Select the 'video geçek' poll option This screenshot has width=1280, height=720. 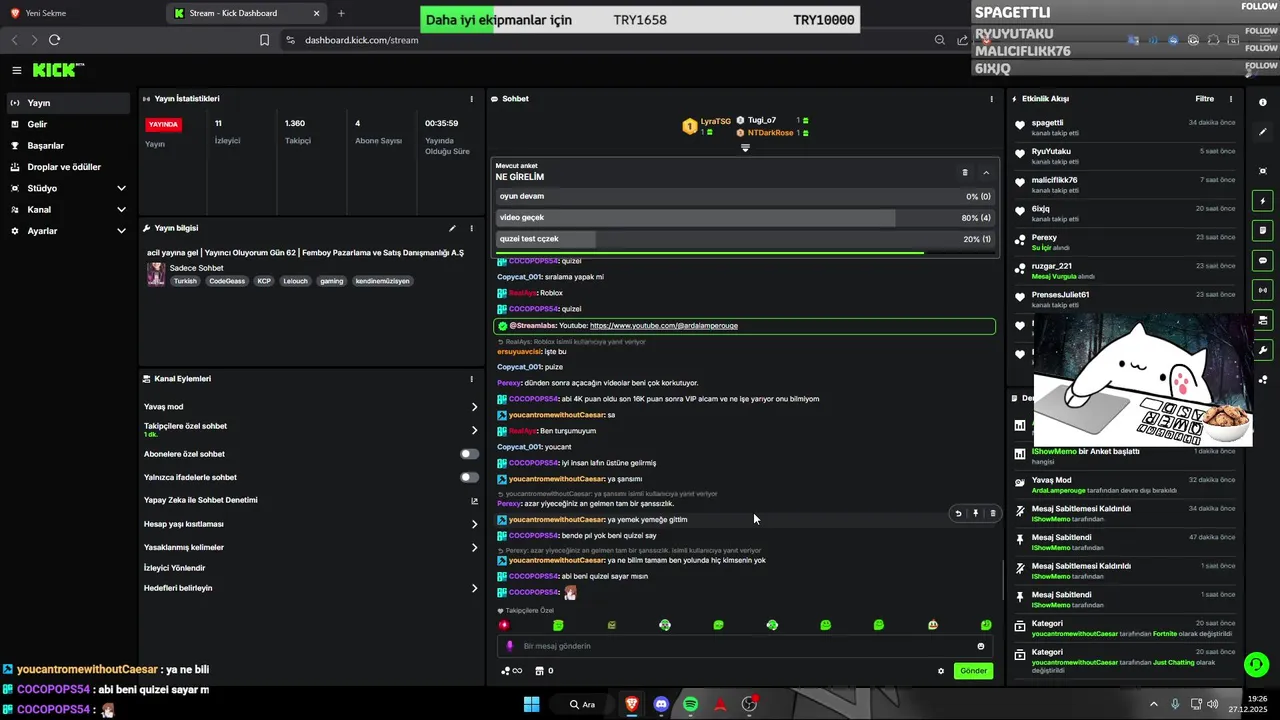click(x=745, y=218)
